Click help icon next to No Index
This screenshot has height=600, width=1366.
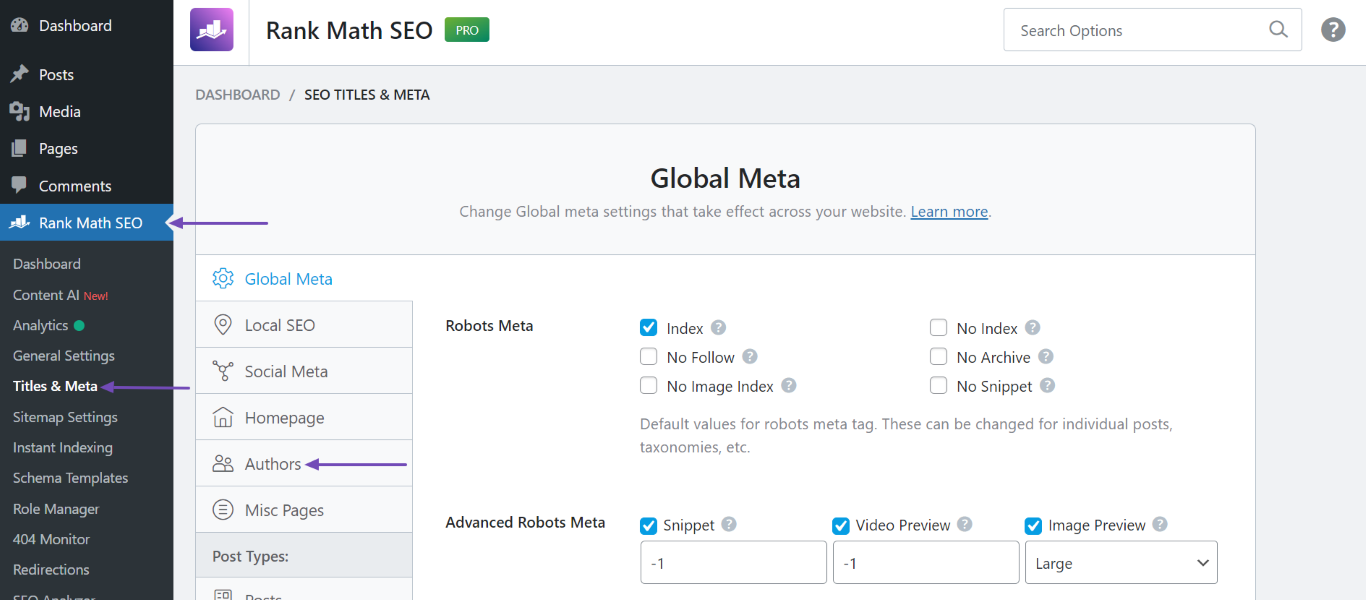(1033, 328)
